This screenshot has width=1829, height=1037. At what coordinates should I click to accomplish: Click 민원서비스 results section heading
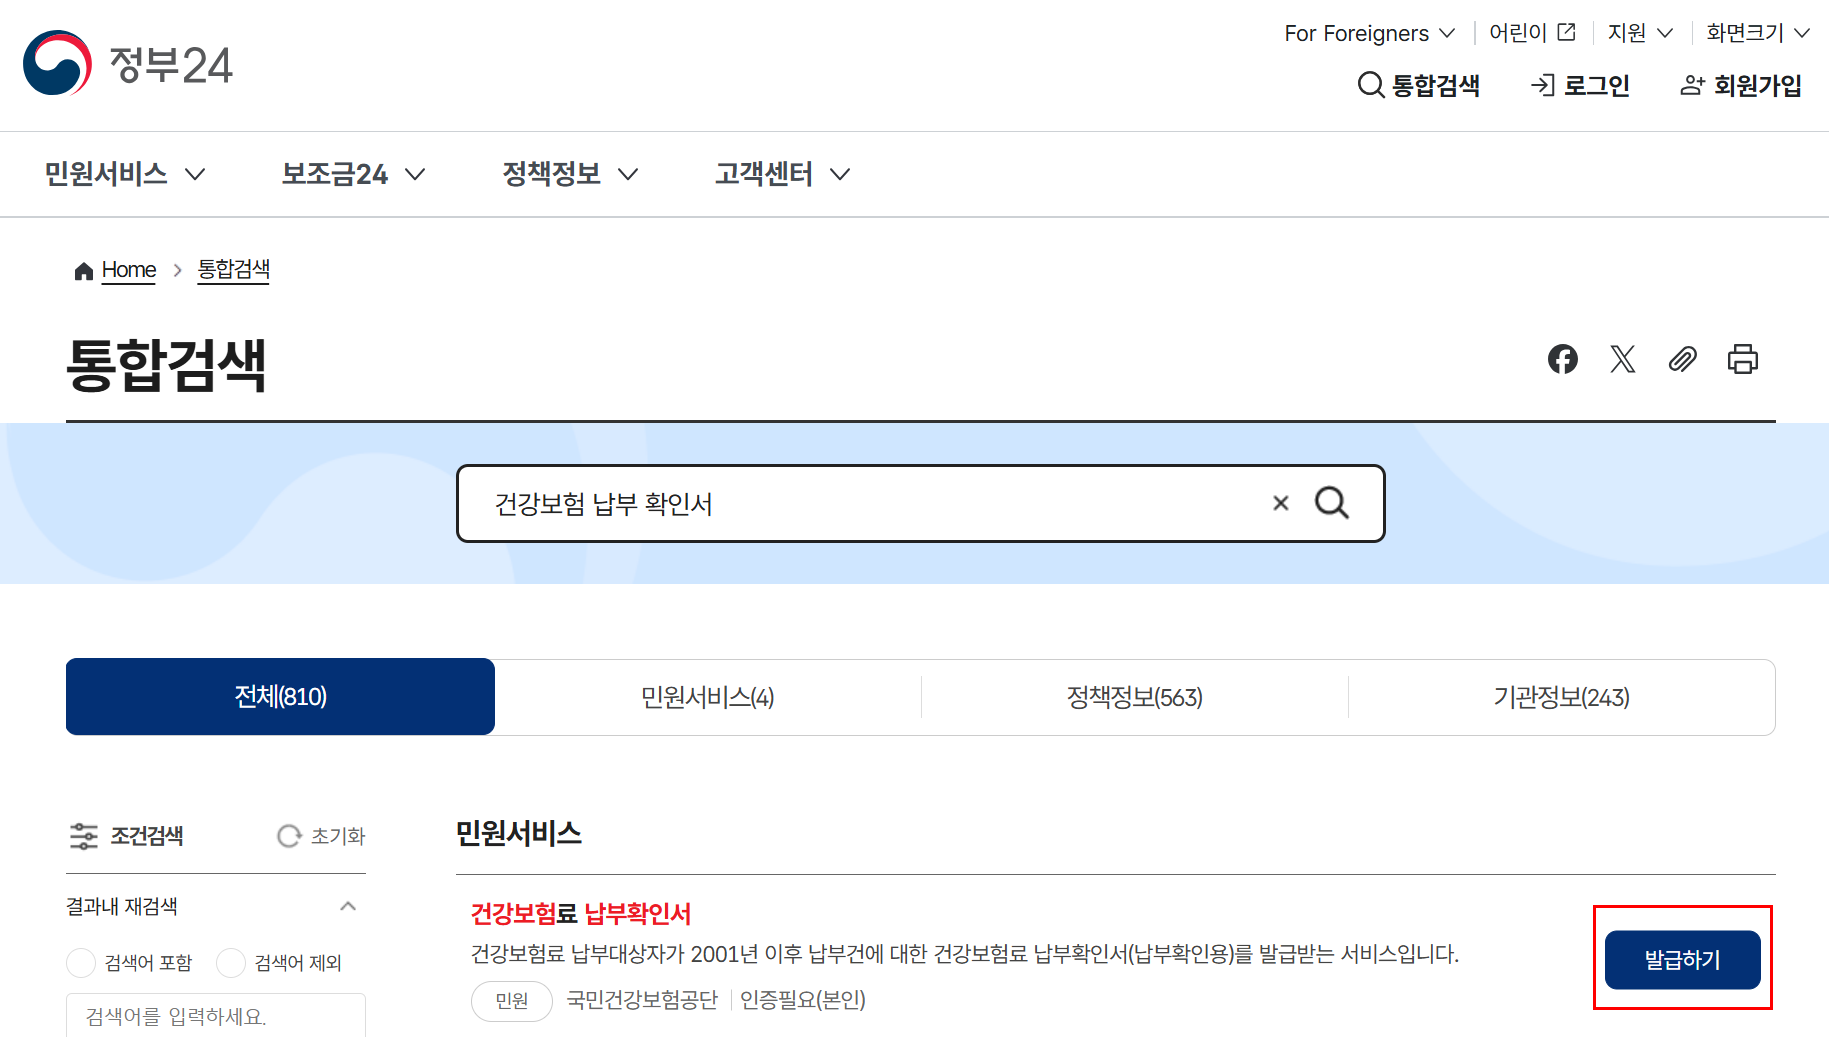(x=518, y=833)
